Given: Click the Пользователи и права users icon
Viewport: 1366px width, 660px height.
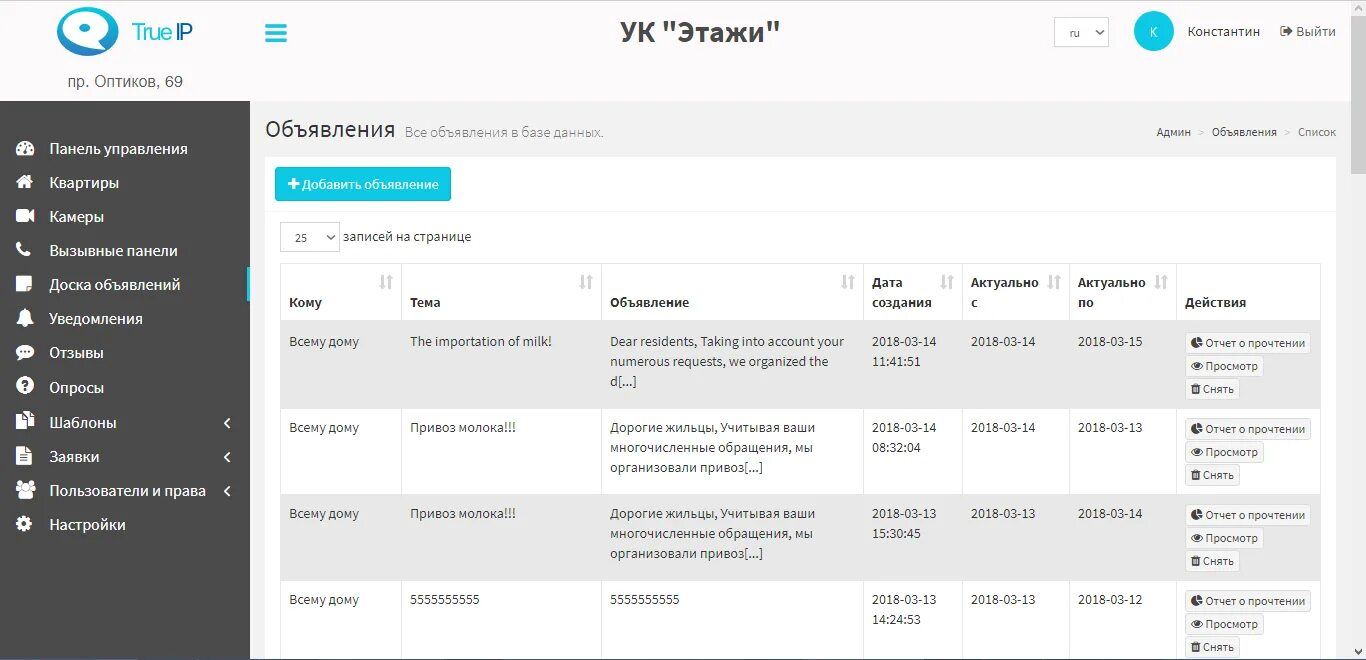Looking at the screenshot, I should click(x=26, y=490).
